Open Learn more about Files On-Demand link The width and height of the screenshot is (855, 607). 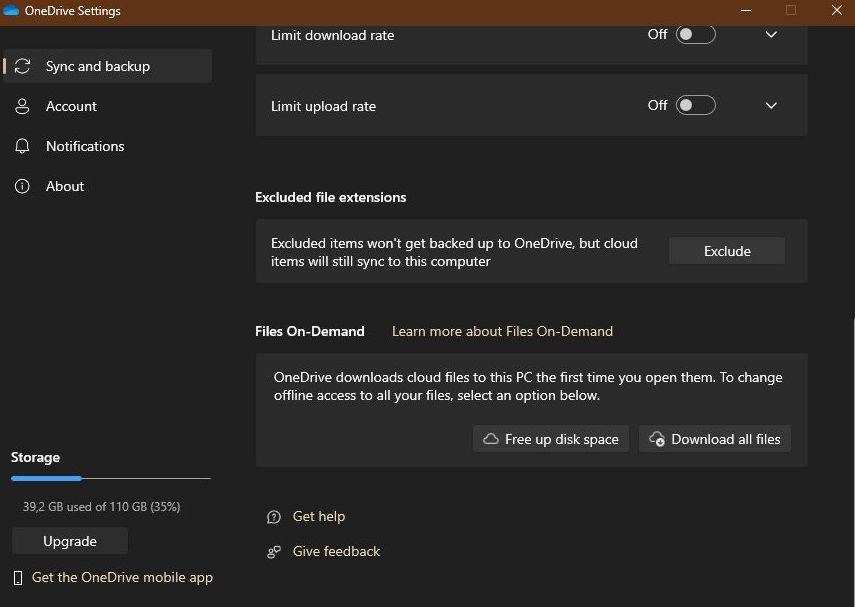502,331
